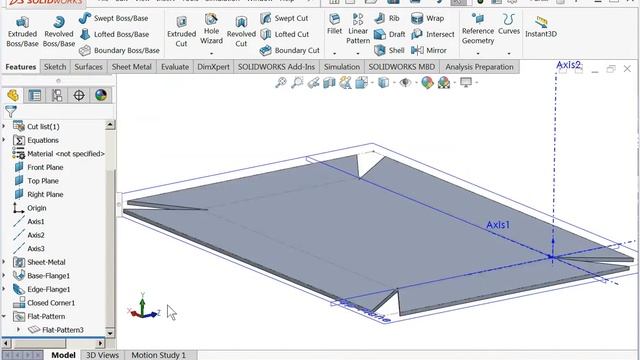
Task: Click the feature tree filter icon
Action: (x=11, y=111)
